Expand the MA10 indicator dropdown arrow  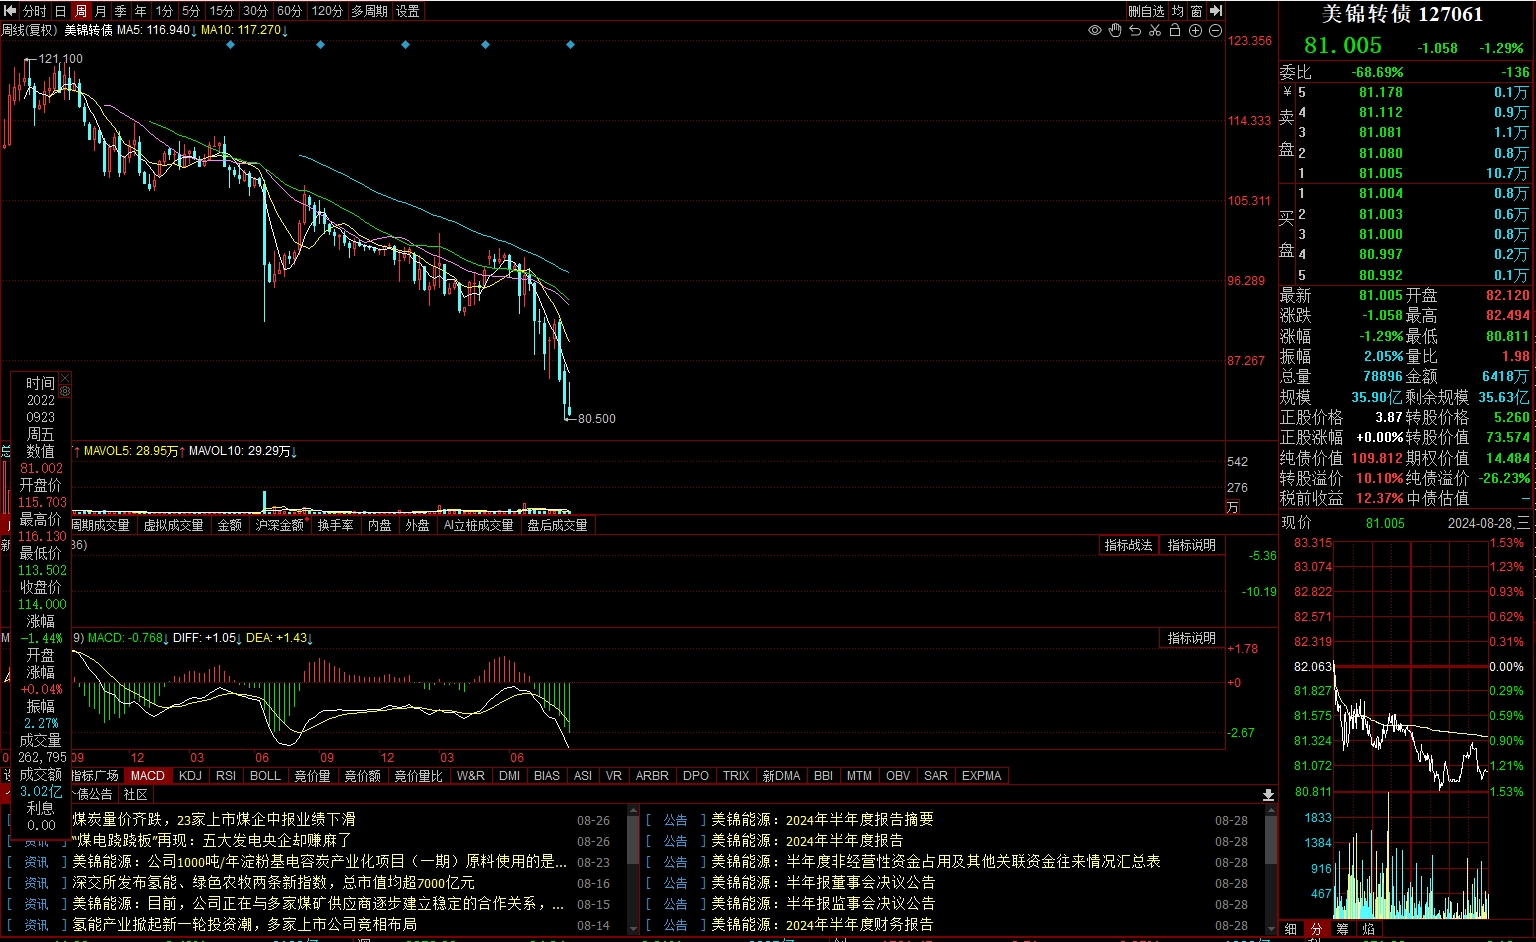pos(285,31)
